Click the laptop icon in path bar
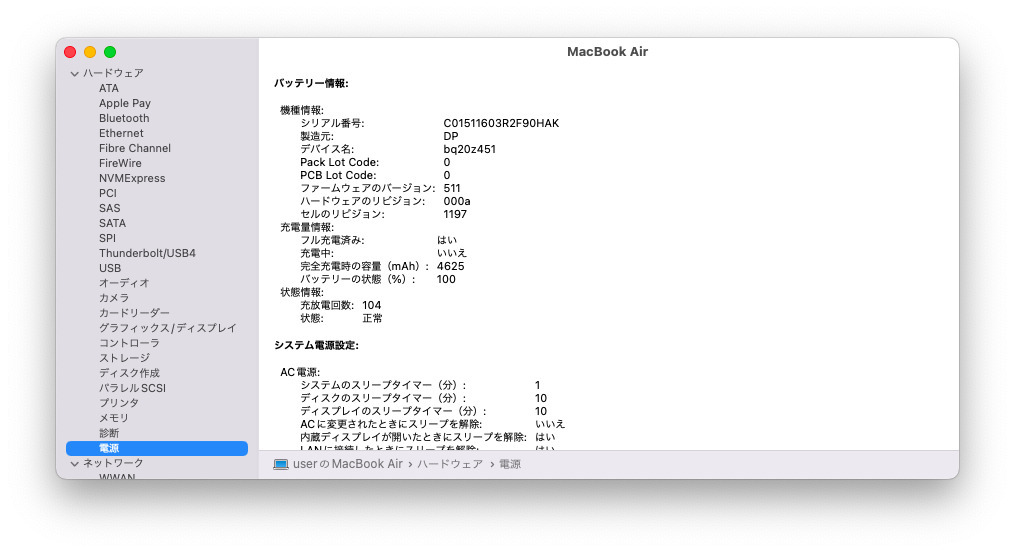This screenshot has width=1015, height=553. (x=281, y=465)
